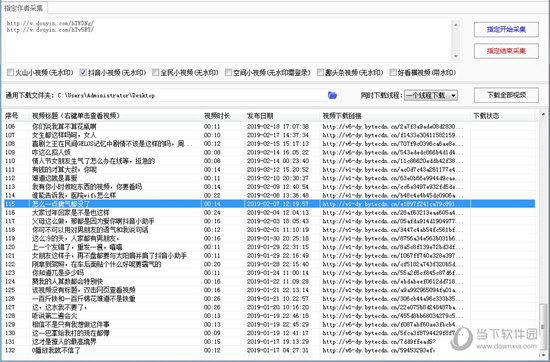The image size is (550, 362).
Task: Select row 125 starting with 该视频没有标题
Action: coord(269,290)
